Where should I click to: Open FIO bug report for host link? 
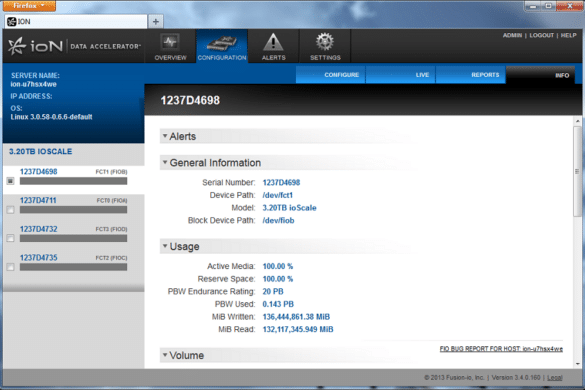click(x=501, y=349)
